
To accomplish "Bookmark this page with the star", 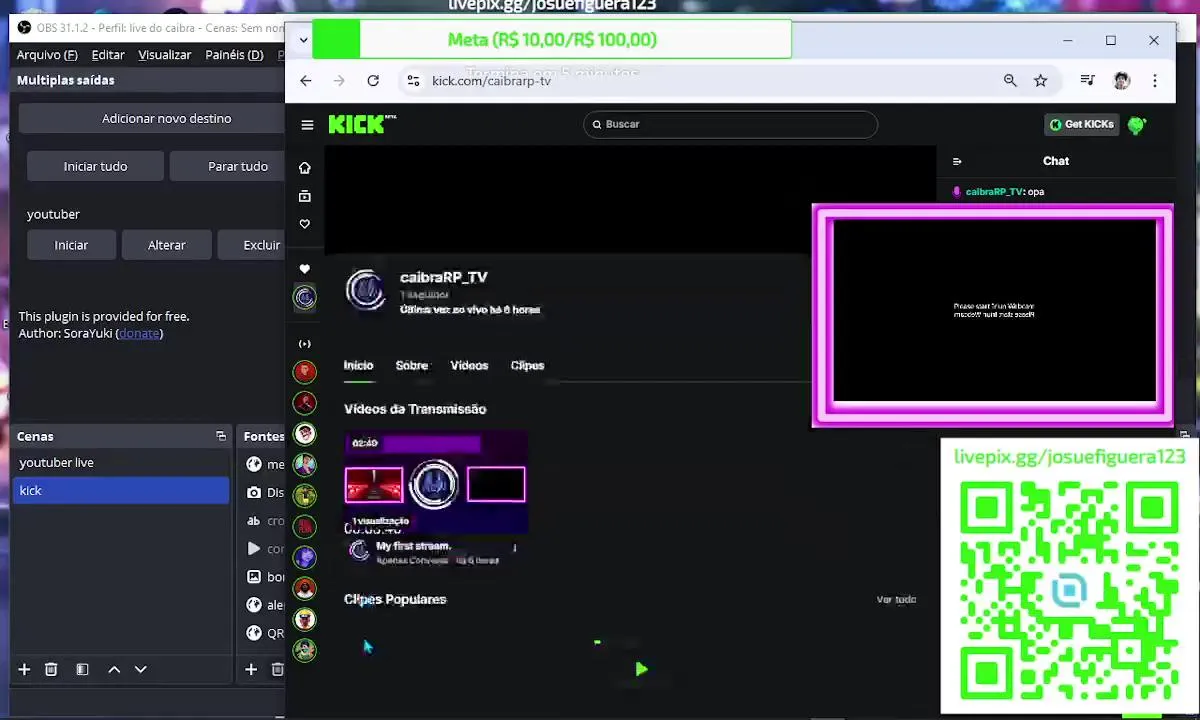I will (1040, 81).
